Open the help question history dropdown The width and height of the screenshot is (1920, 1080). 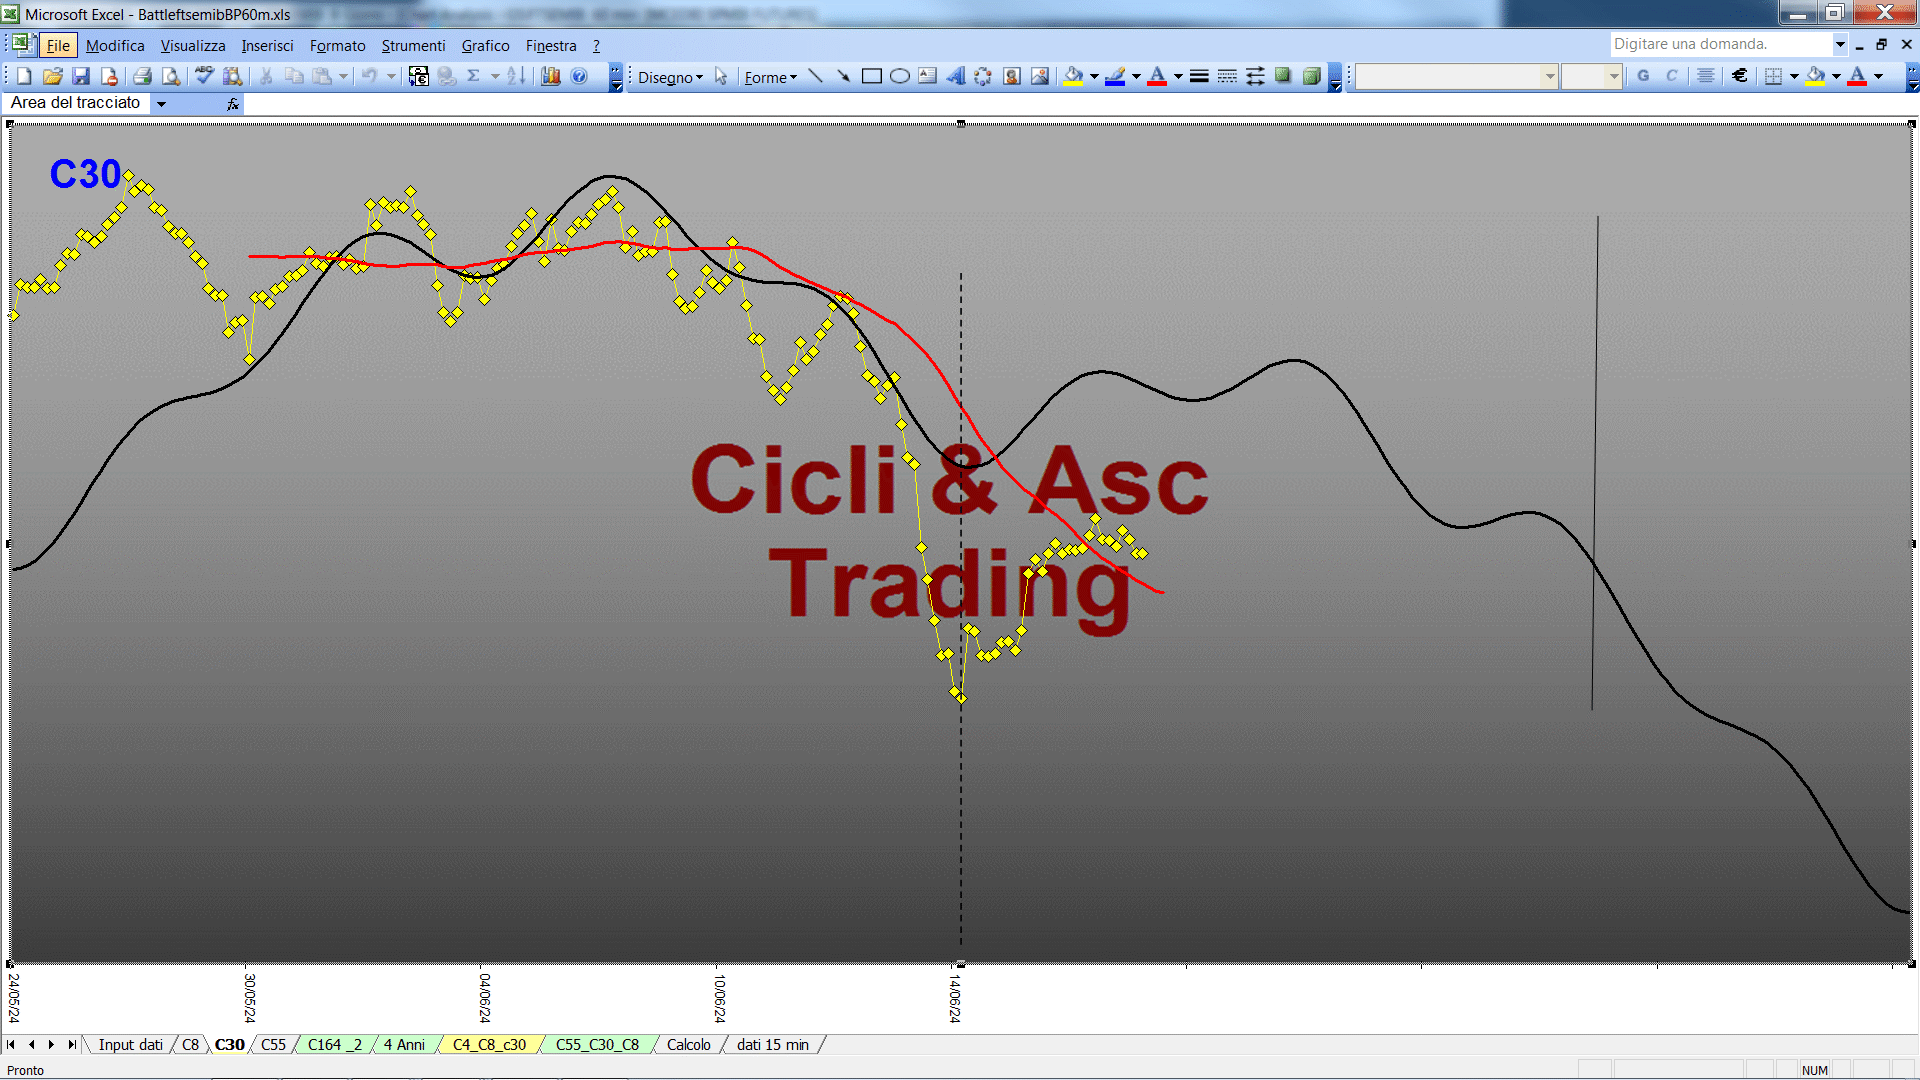click(1839, 44)
